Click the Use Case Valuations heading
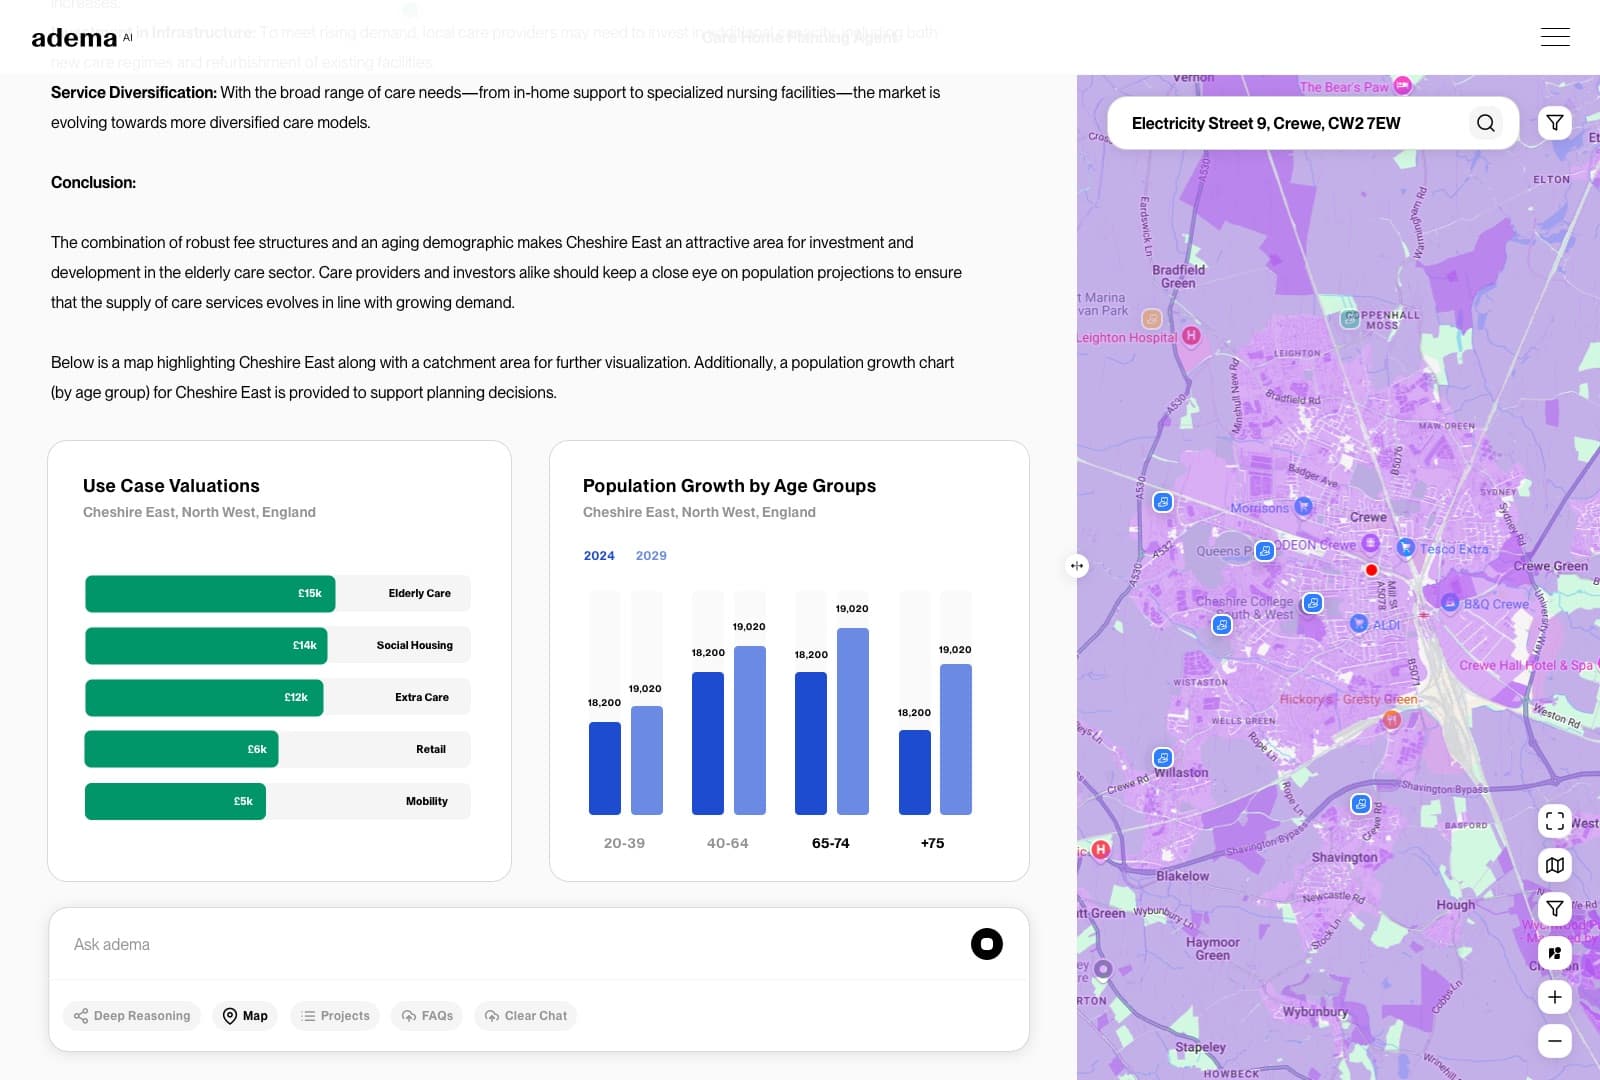The width and height of the screenshot is (1600, 1080). point(171,486)
